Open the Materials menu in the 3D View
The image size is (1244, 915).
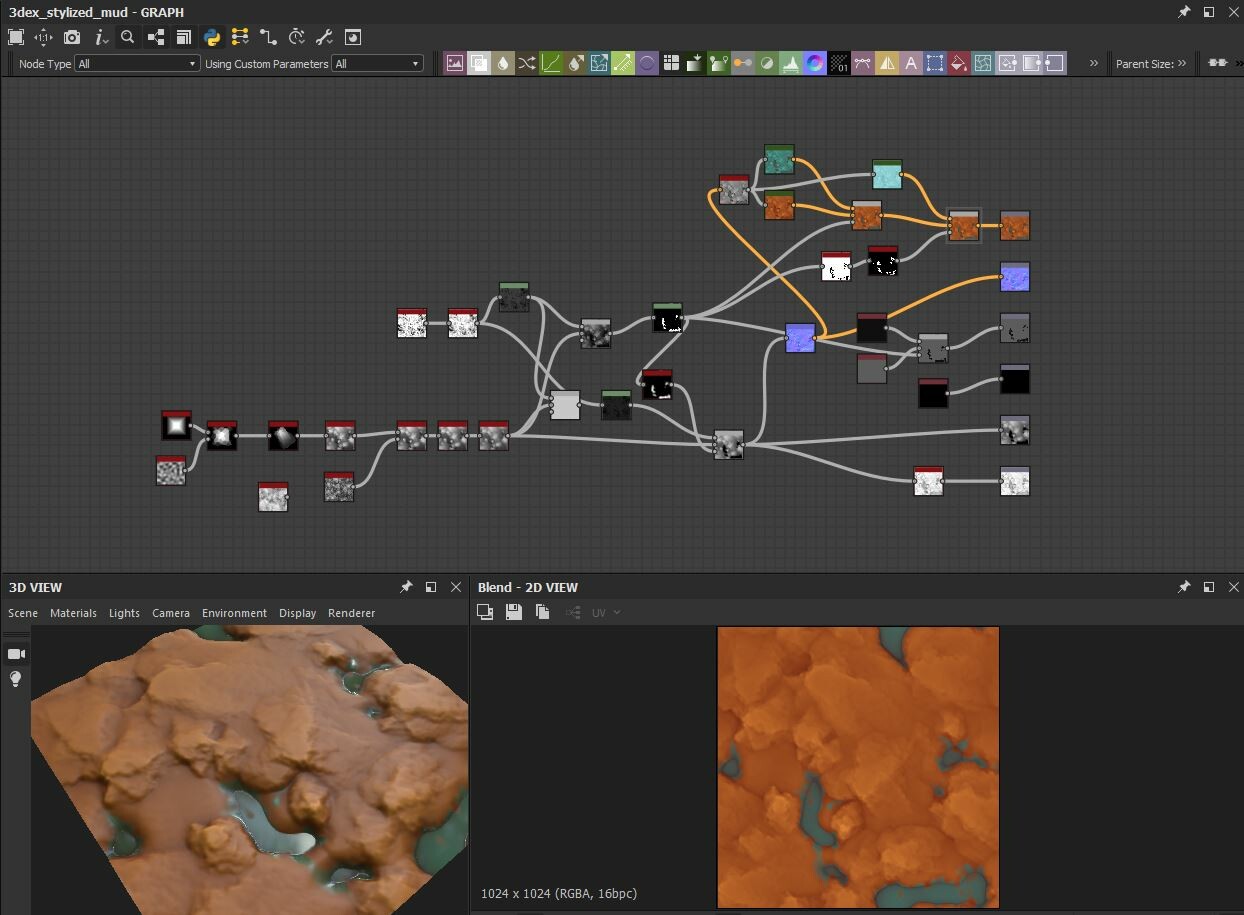pyautogui.click(x=73, y=613)
